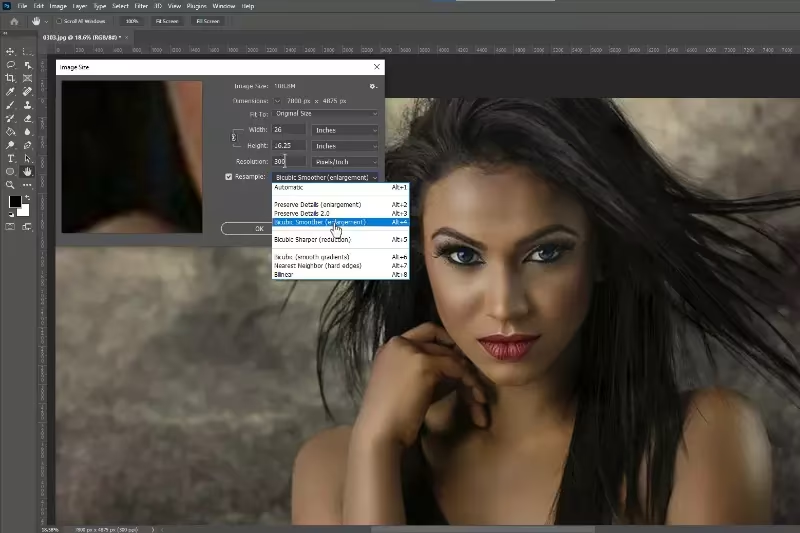Select the Frame tool

click(x=28, y=78)
